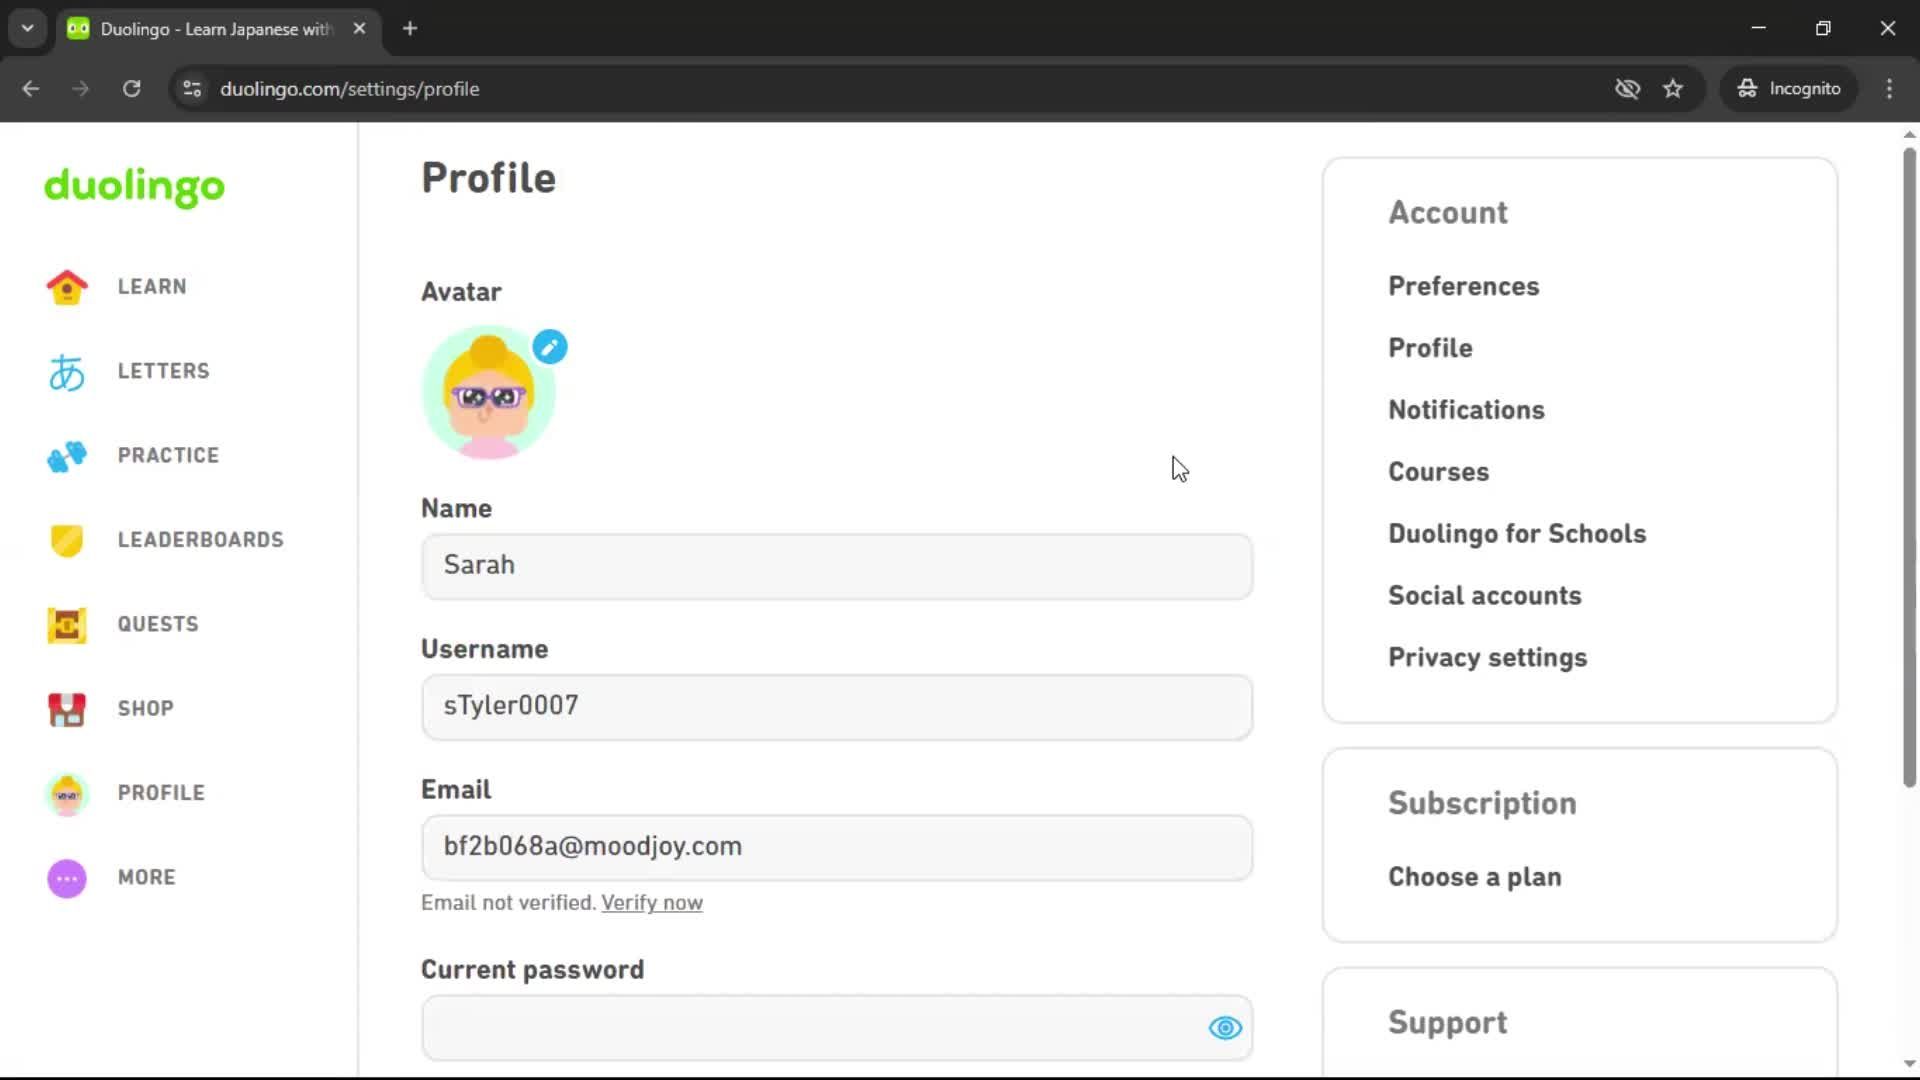Click the More smiley icon in sidebar
The image size is (1920, 1080).
(x=66, y=877)
